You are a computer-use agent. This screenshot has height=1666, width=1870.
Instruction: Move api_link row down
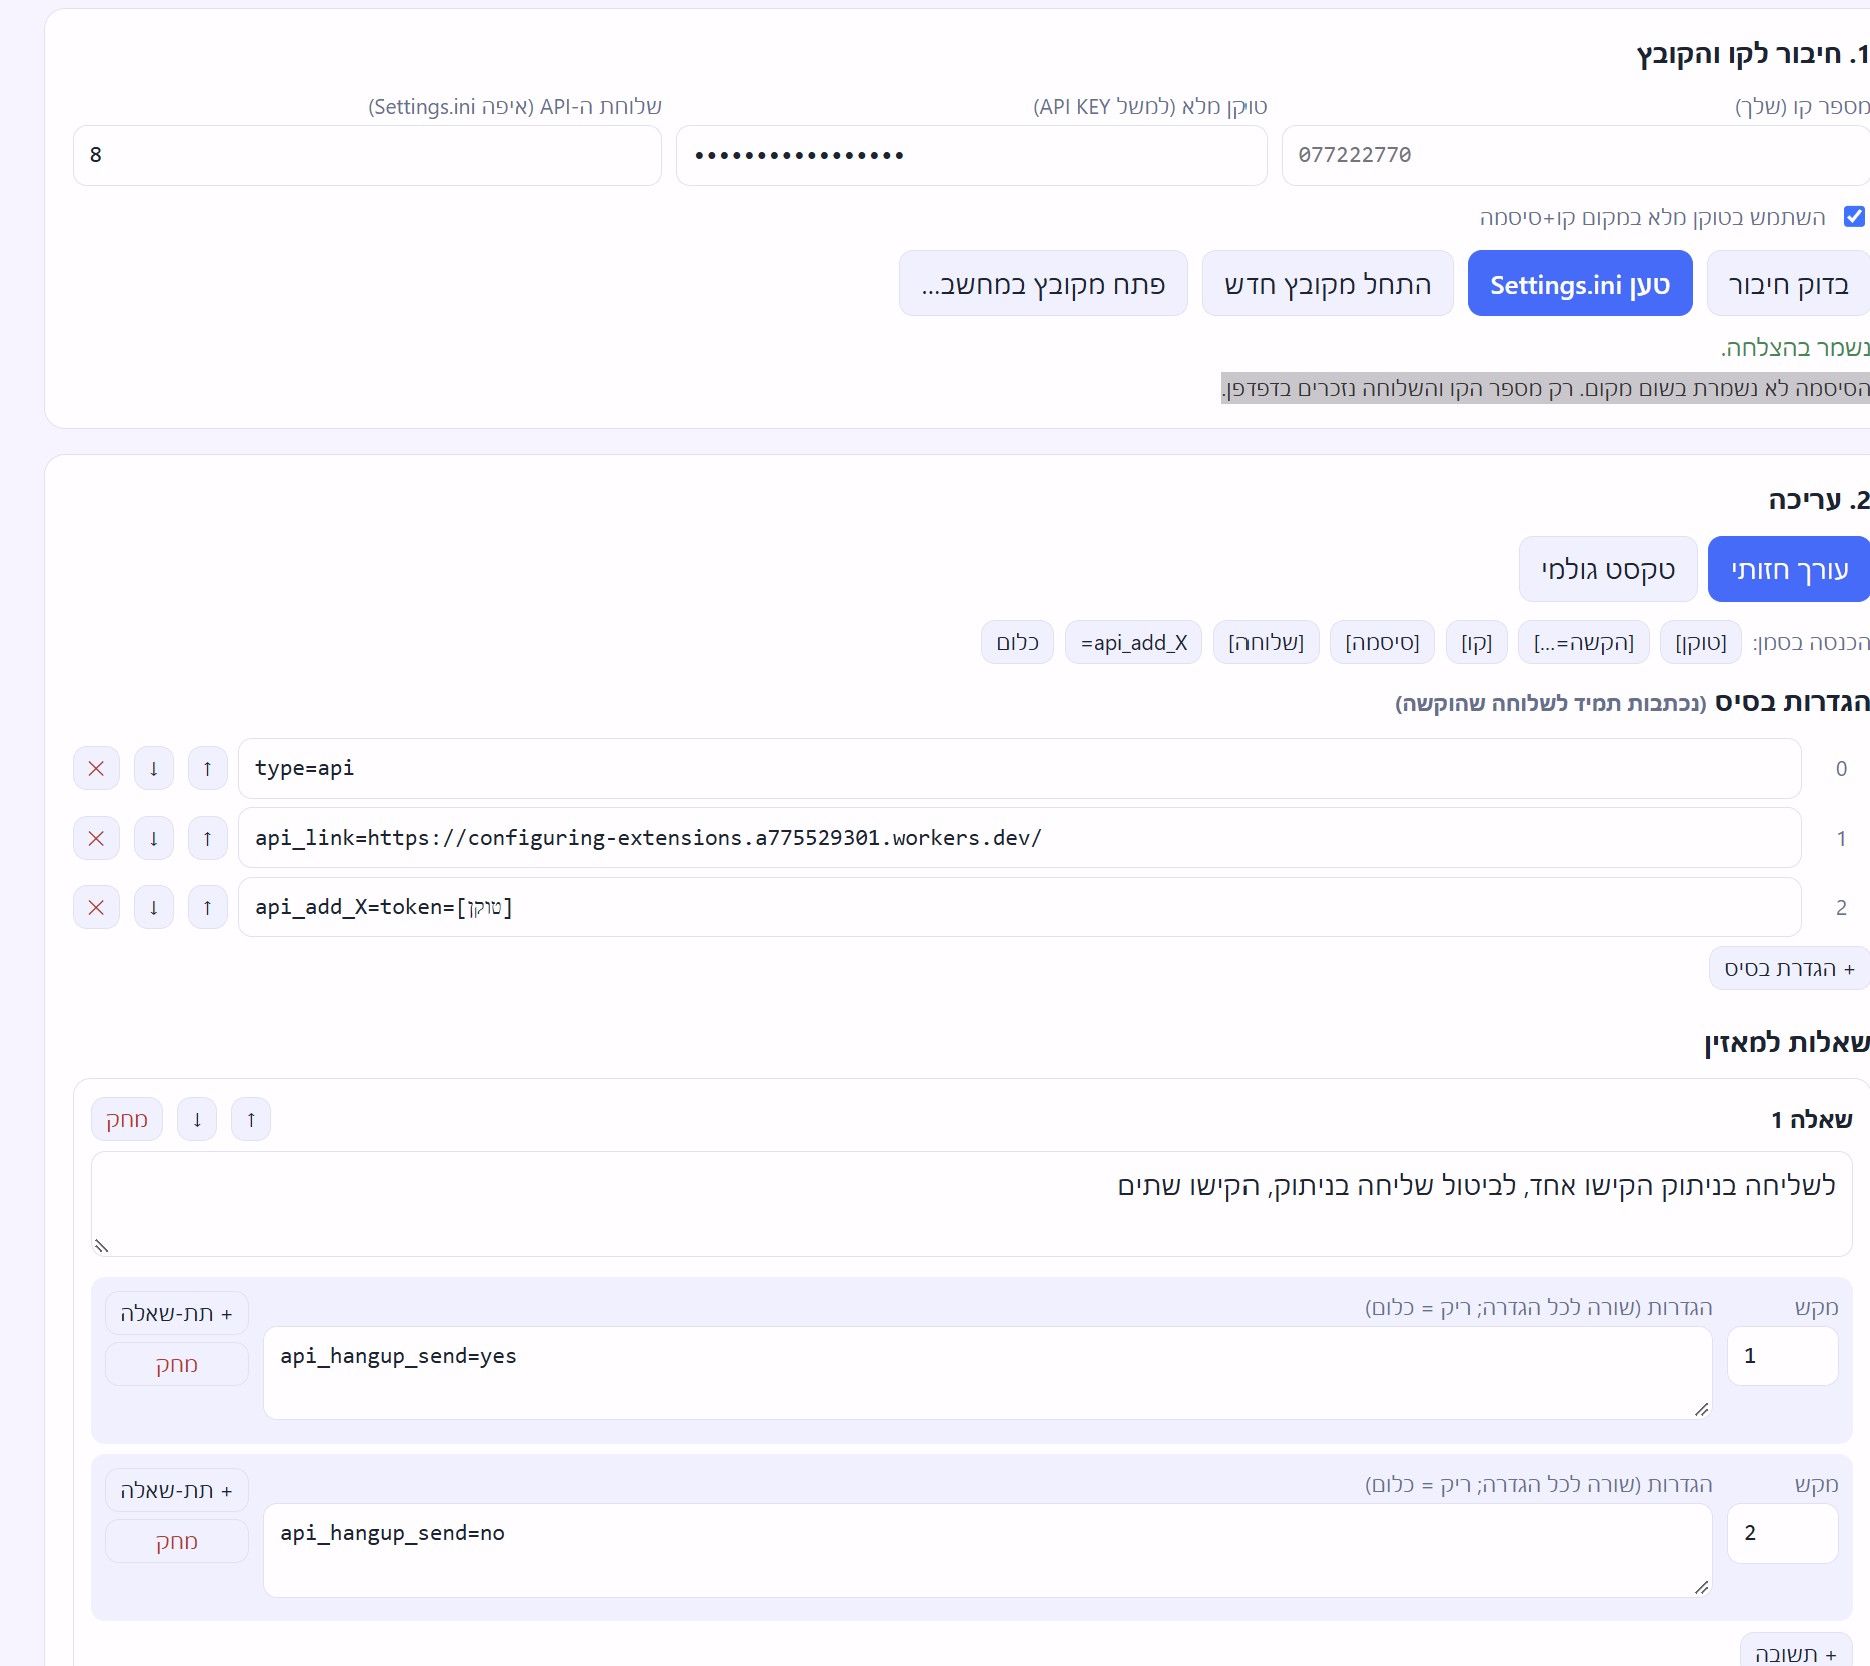(154, 838)
